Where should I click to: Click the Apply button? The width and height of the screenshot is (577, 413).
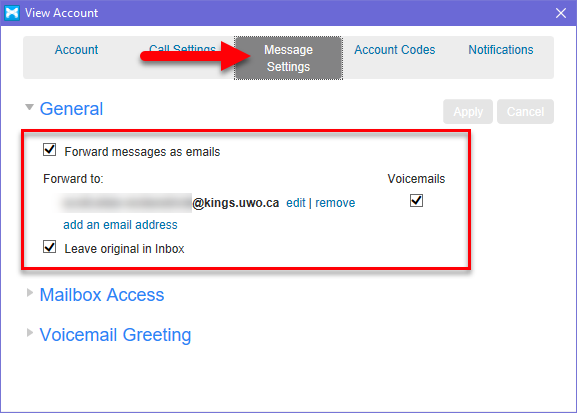tap(468, 112)
